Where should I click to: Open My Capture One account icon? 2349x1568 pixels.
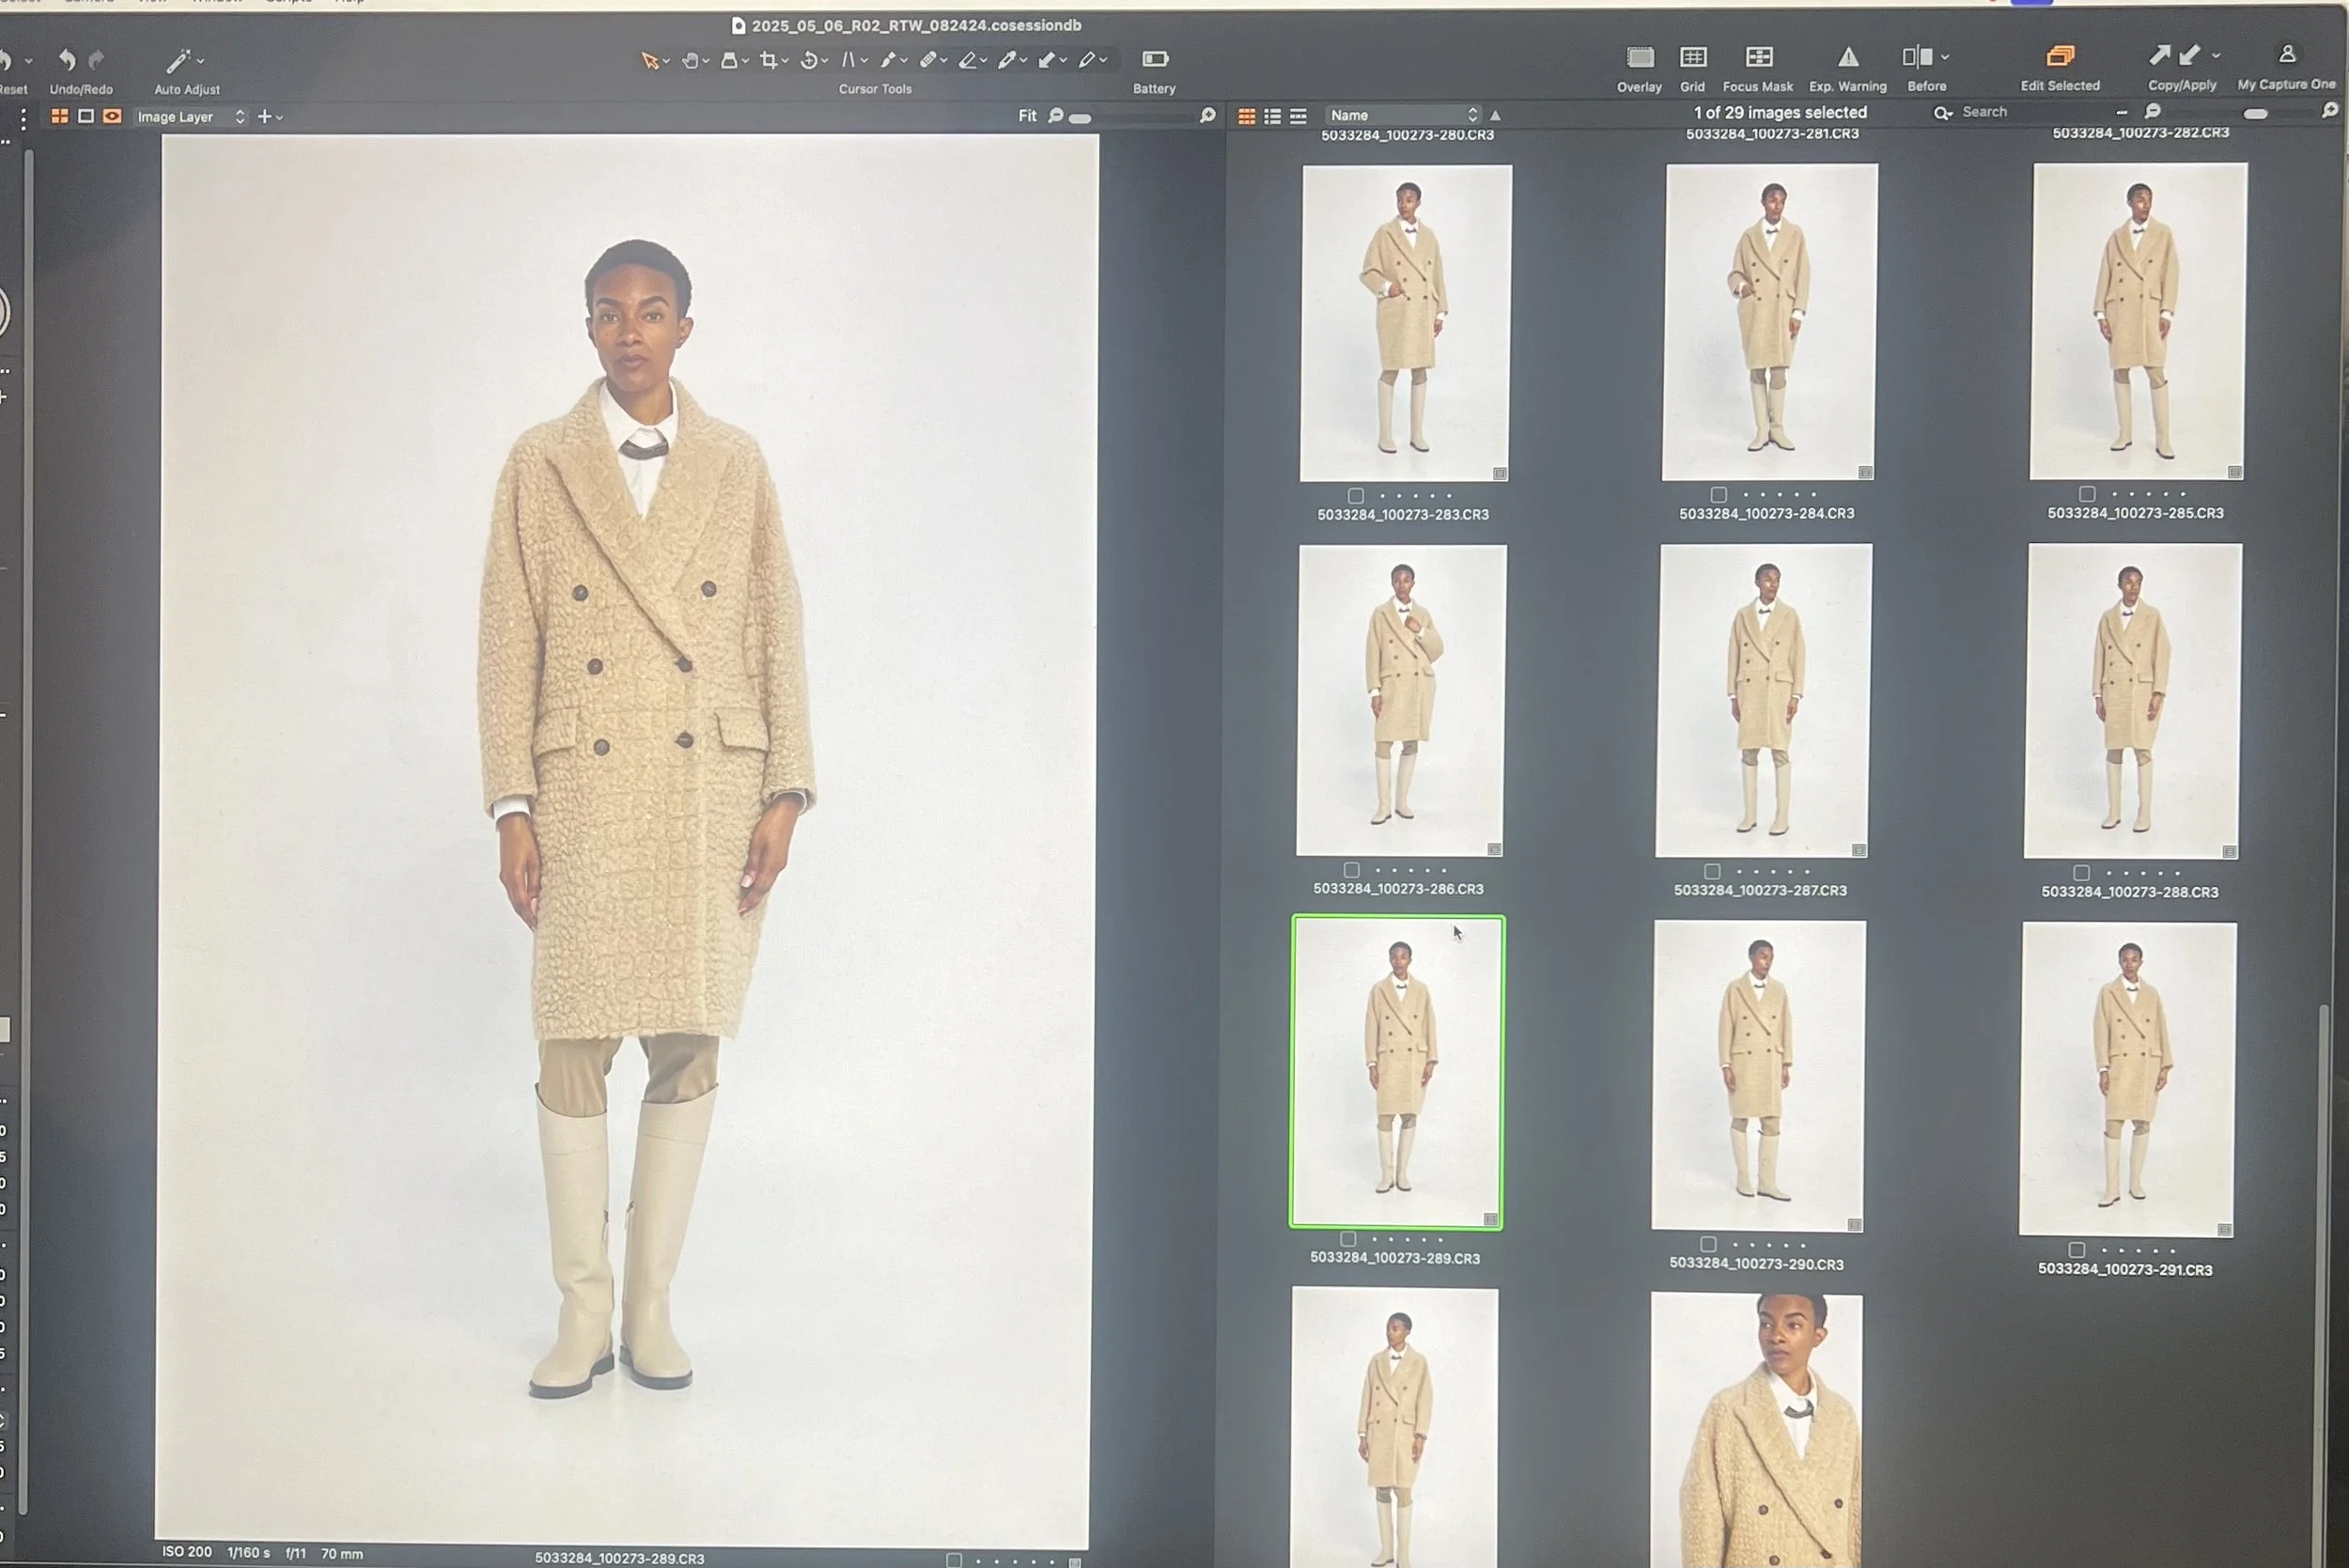click(2287, 54)
